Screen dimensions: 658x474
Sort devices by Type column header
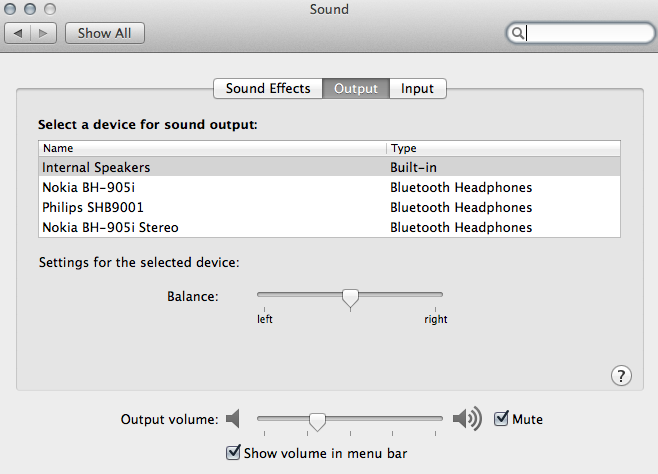pos(504,148)
